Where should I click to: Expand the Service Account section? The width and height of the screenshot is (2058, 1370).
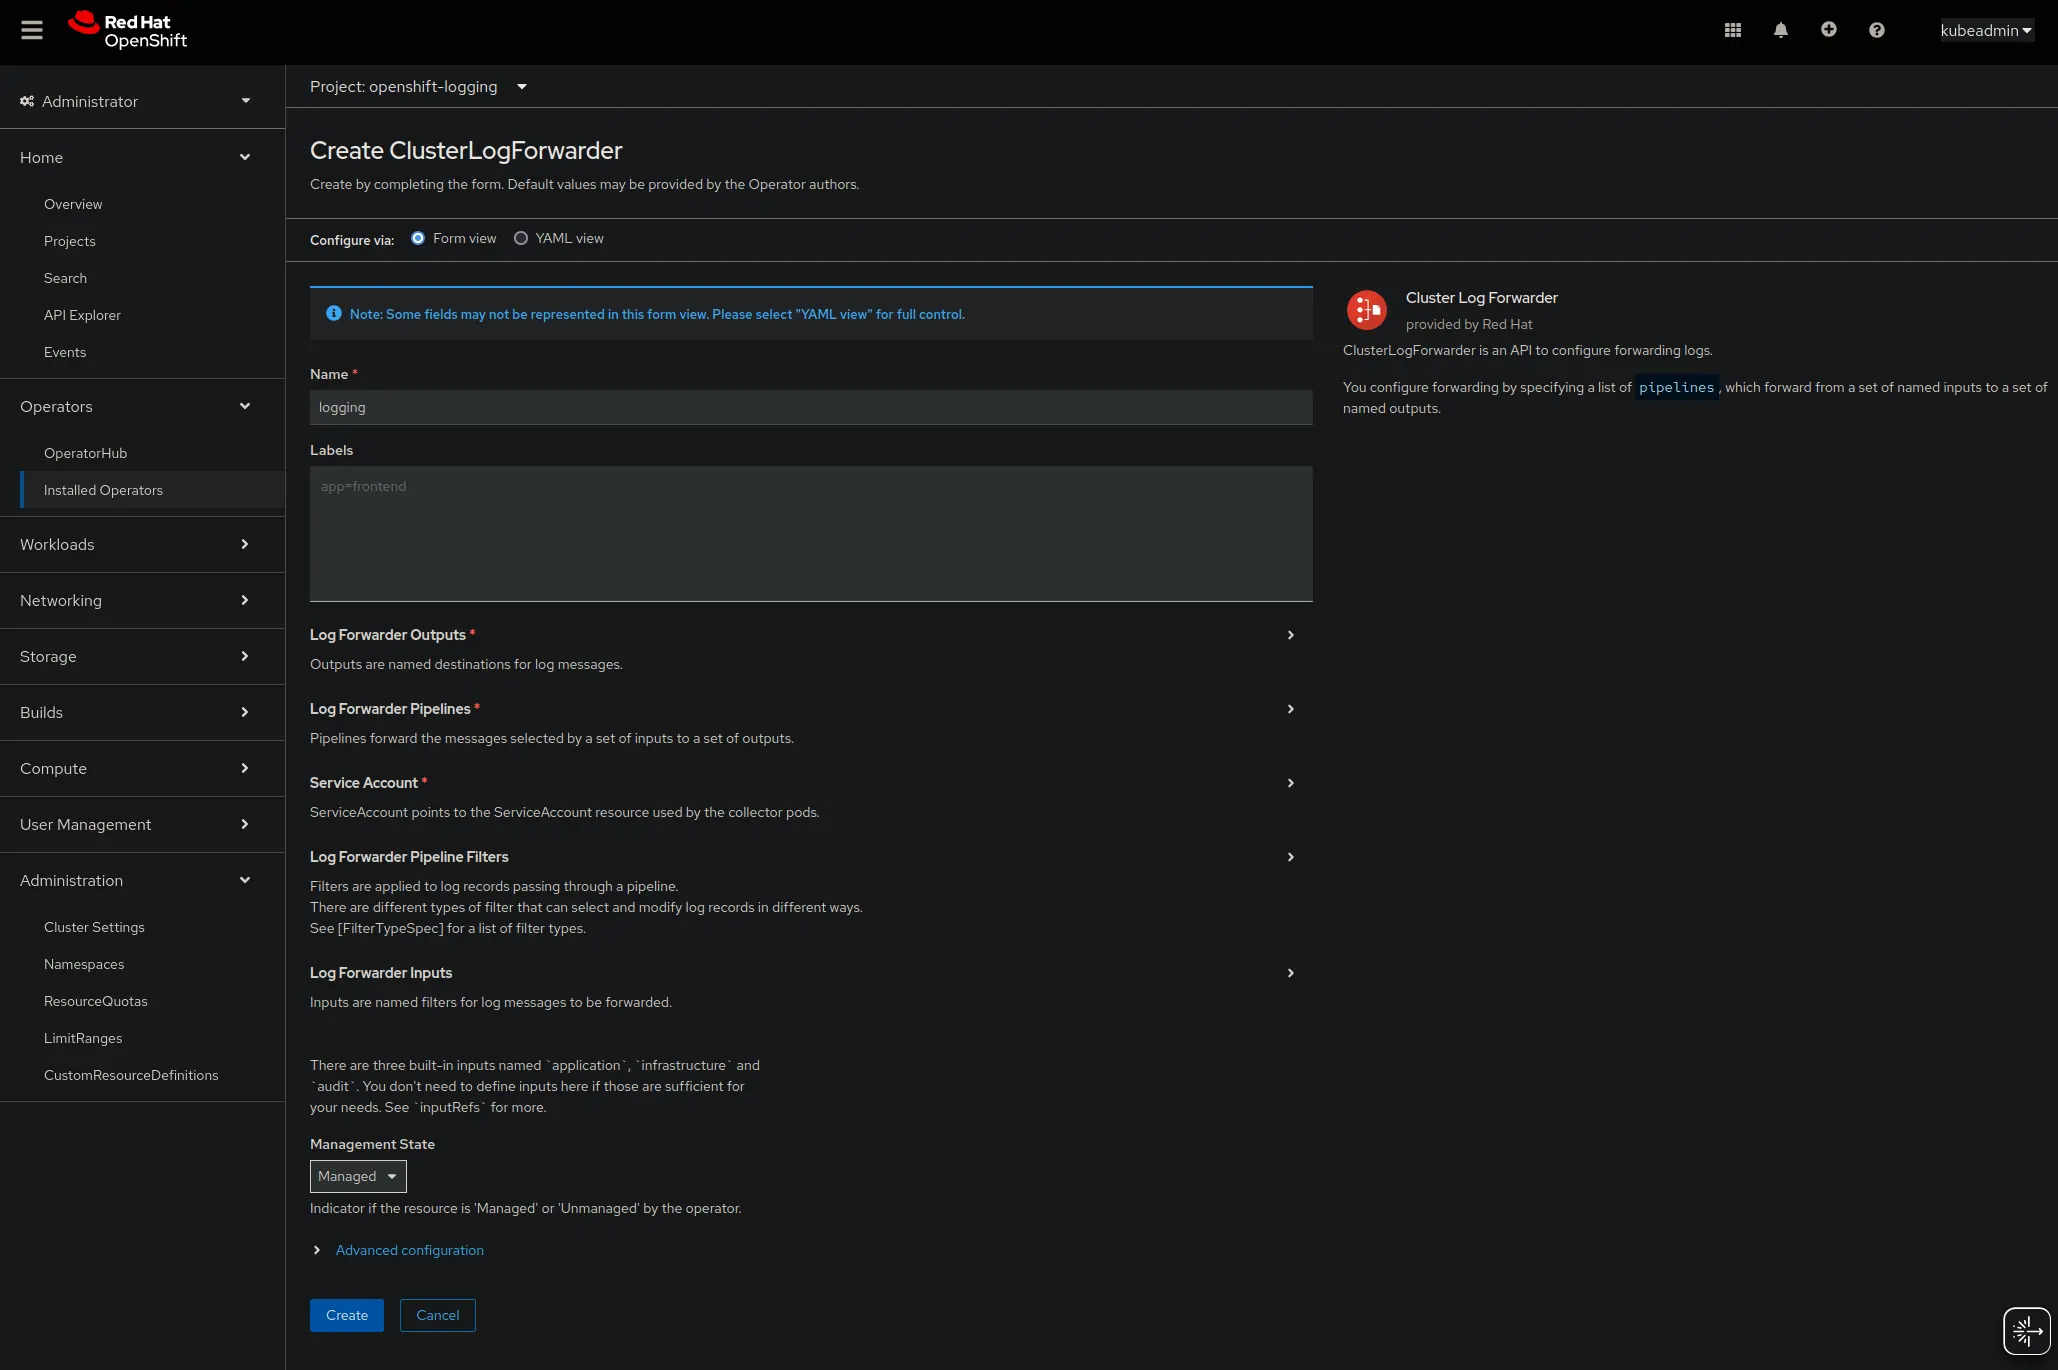pyautogui.click(x=1290, y=783)
